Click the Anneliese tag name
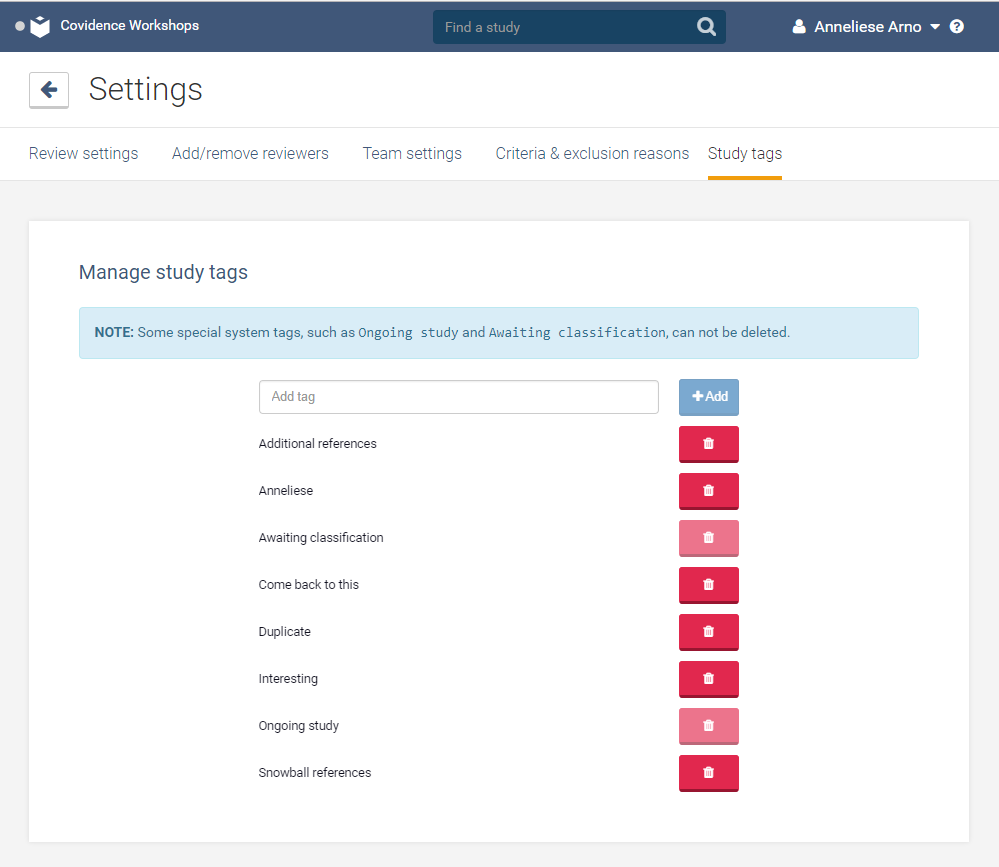Image resolution: width=999 pixels, height=867 pixels. (285, 491)
